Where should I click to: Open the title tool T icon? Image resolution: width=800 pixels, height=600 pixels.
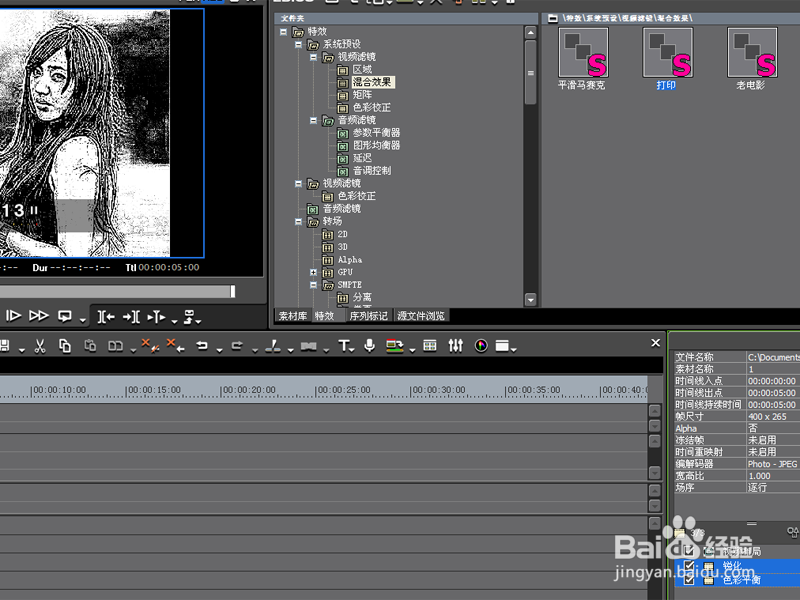point(344,346)
